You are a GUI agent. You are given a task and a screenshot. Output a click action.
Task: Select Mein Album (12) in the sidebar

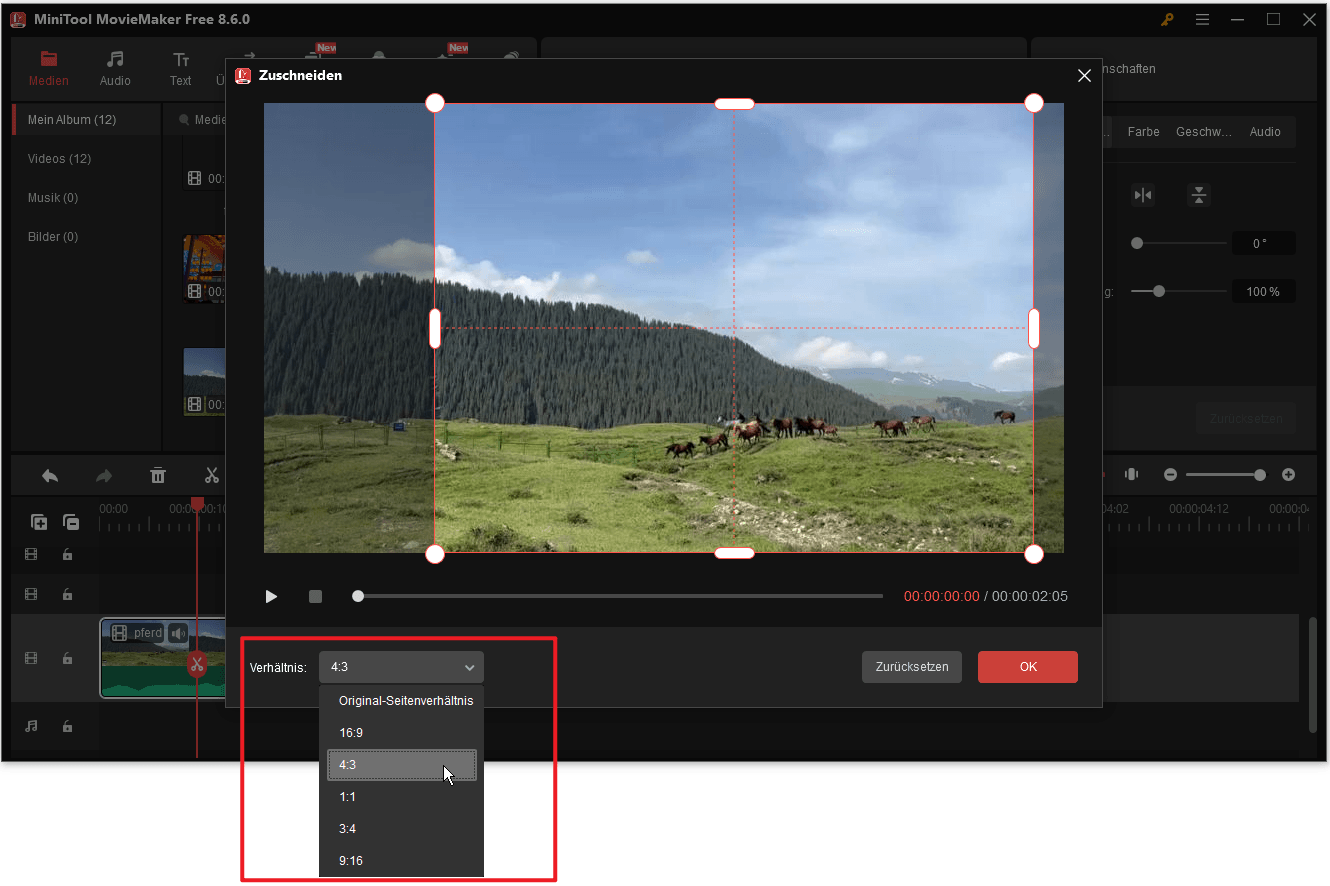[86, 120]
